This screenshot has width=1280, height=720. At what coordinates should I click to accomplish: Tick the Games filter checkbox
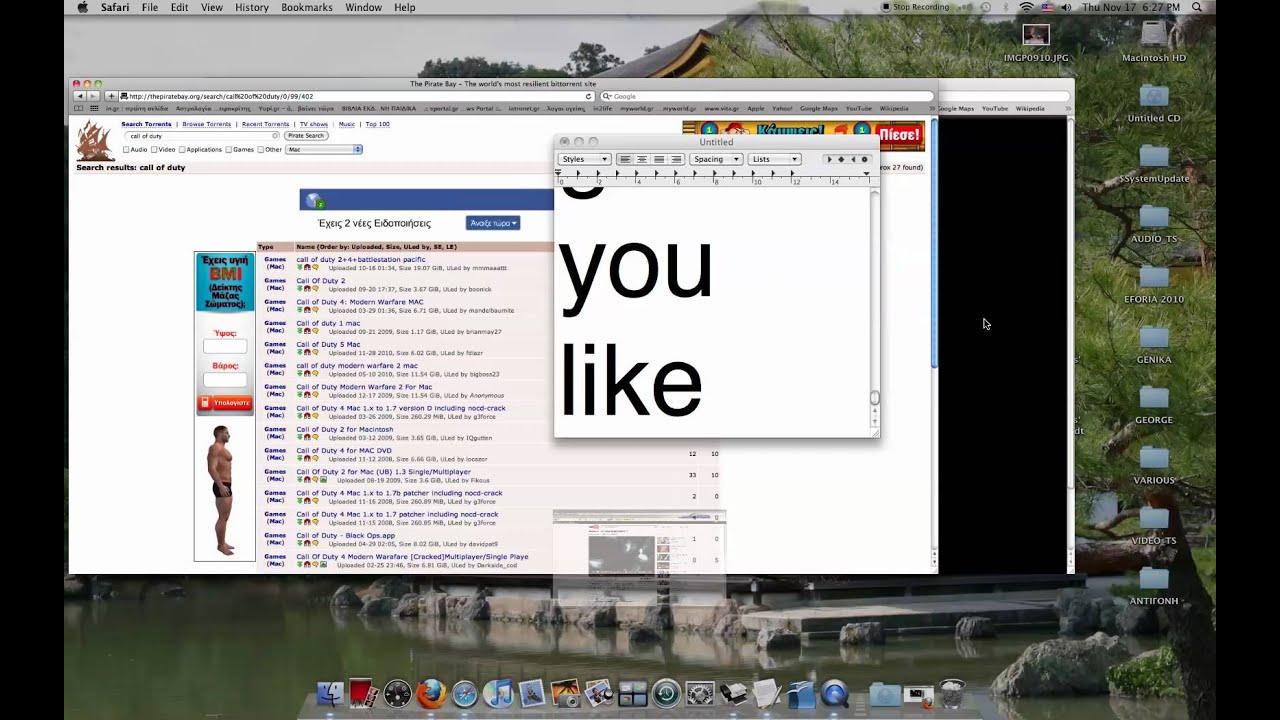pyautogui.click(x=228, y=150)
